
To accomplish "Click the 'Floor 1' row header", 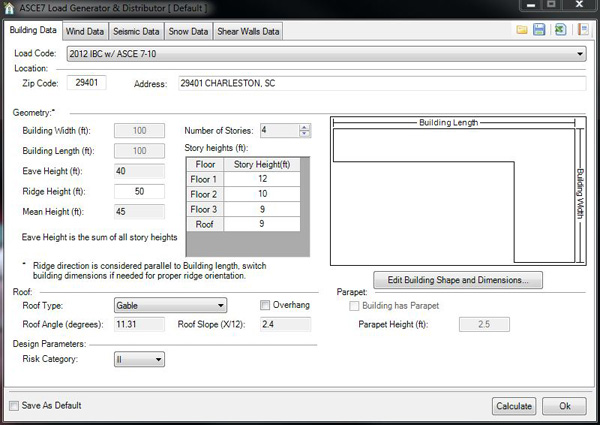I will pyautogui.click(x=205, y=179).
